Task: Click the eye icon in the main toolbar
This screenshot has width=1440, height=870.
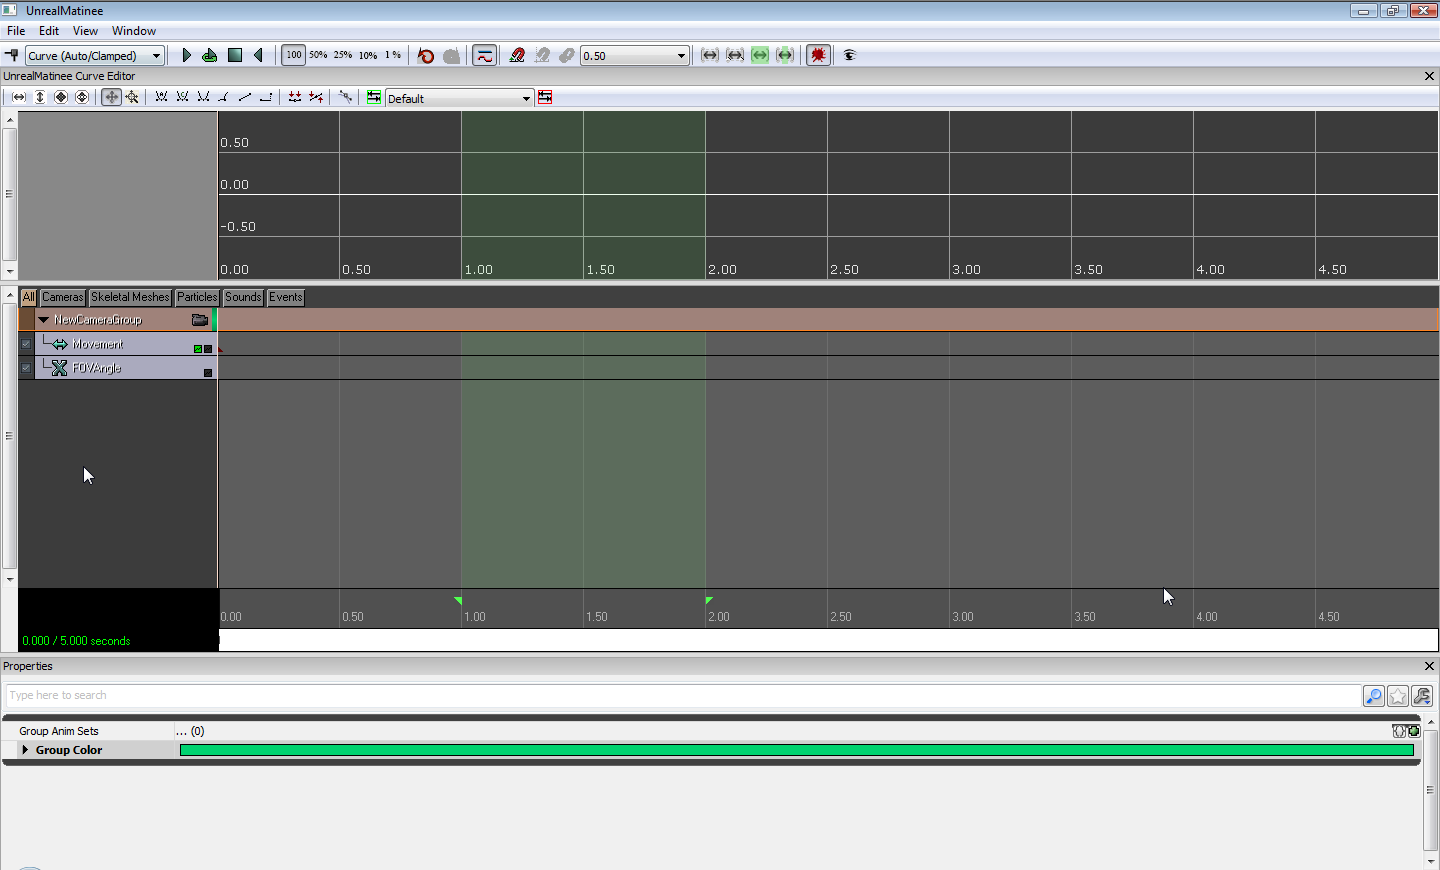Action: [x=850, y=55]
